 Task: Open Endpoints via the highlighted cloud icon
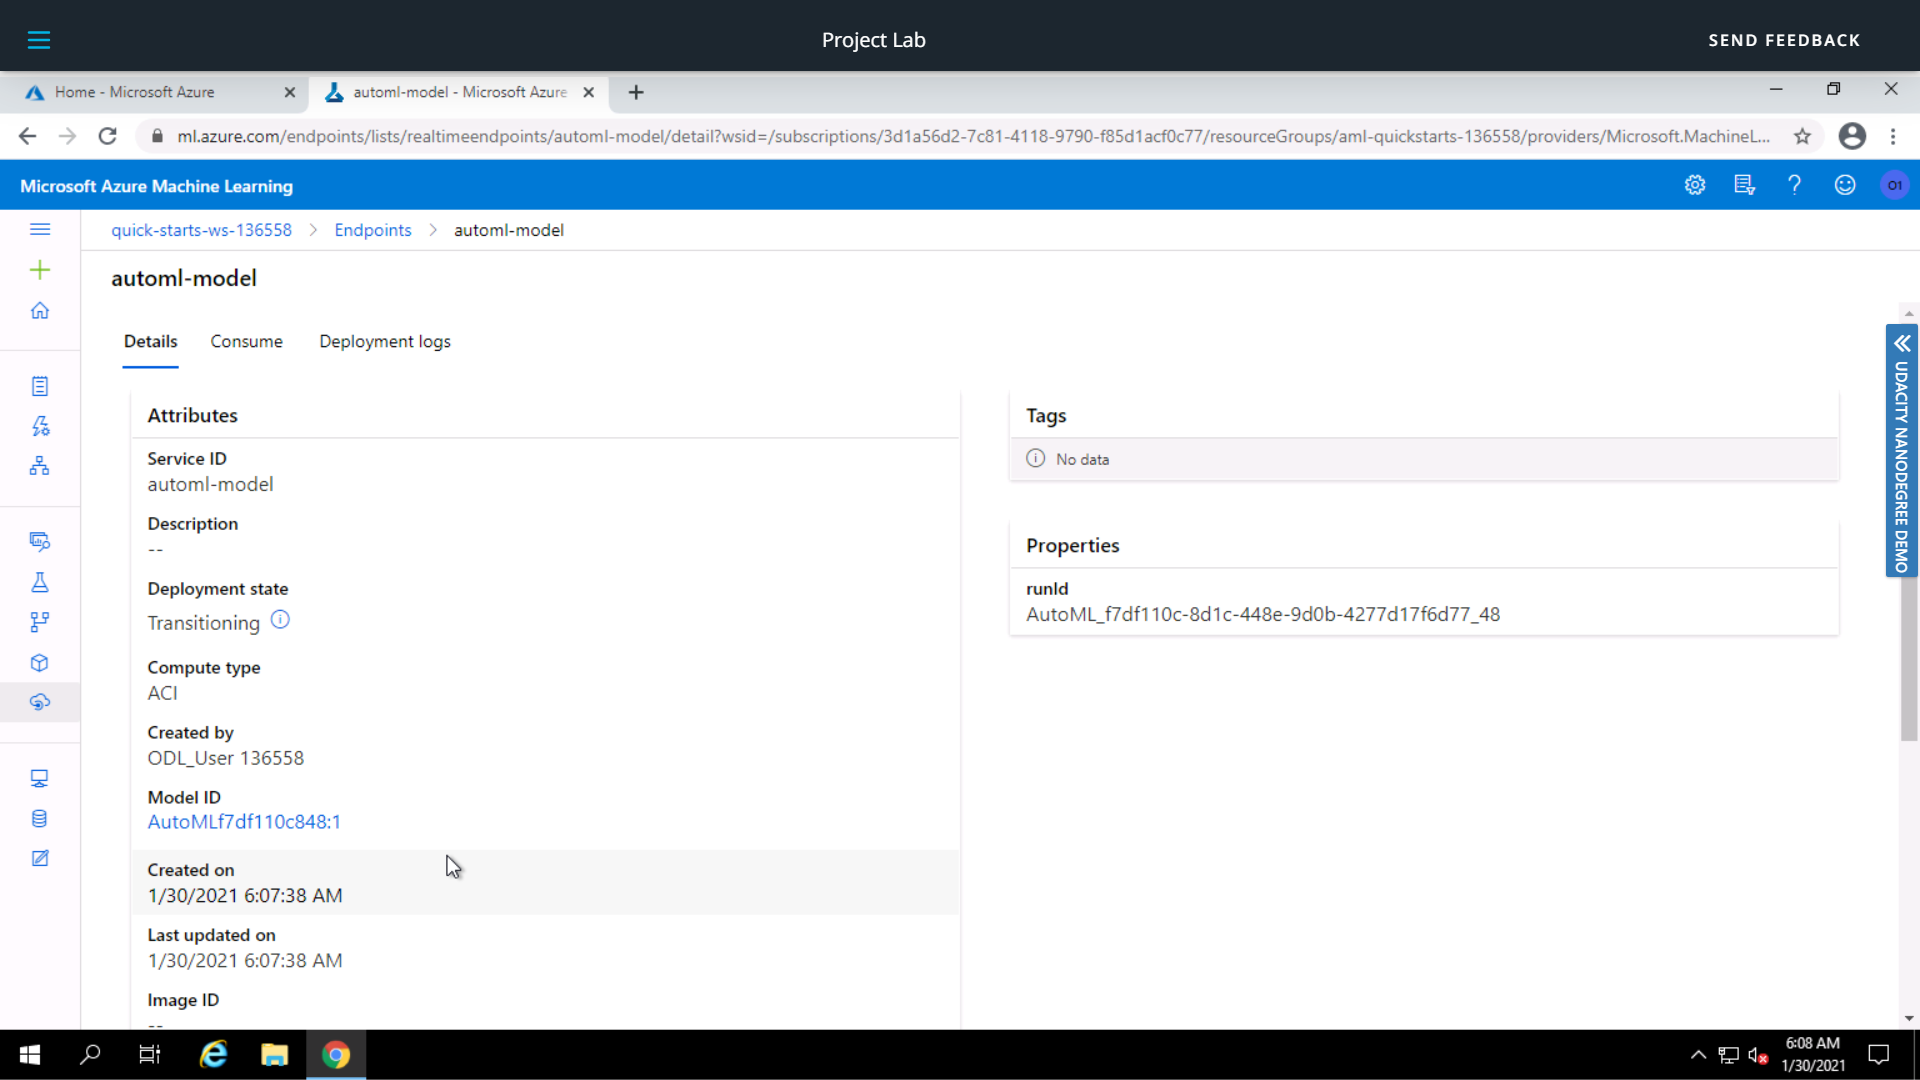click(40, 702)
